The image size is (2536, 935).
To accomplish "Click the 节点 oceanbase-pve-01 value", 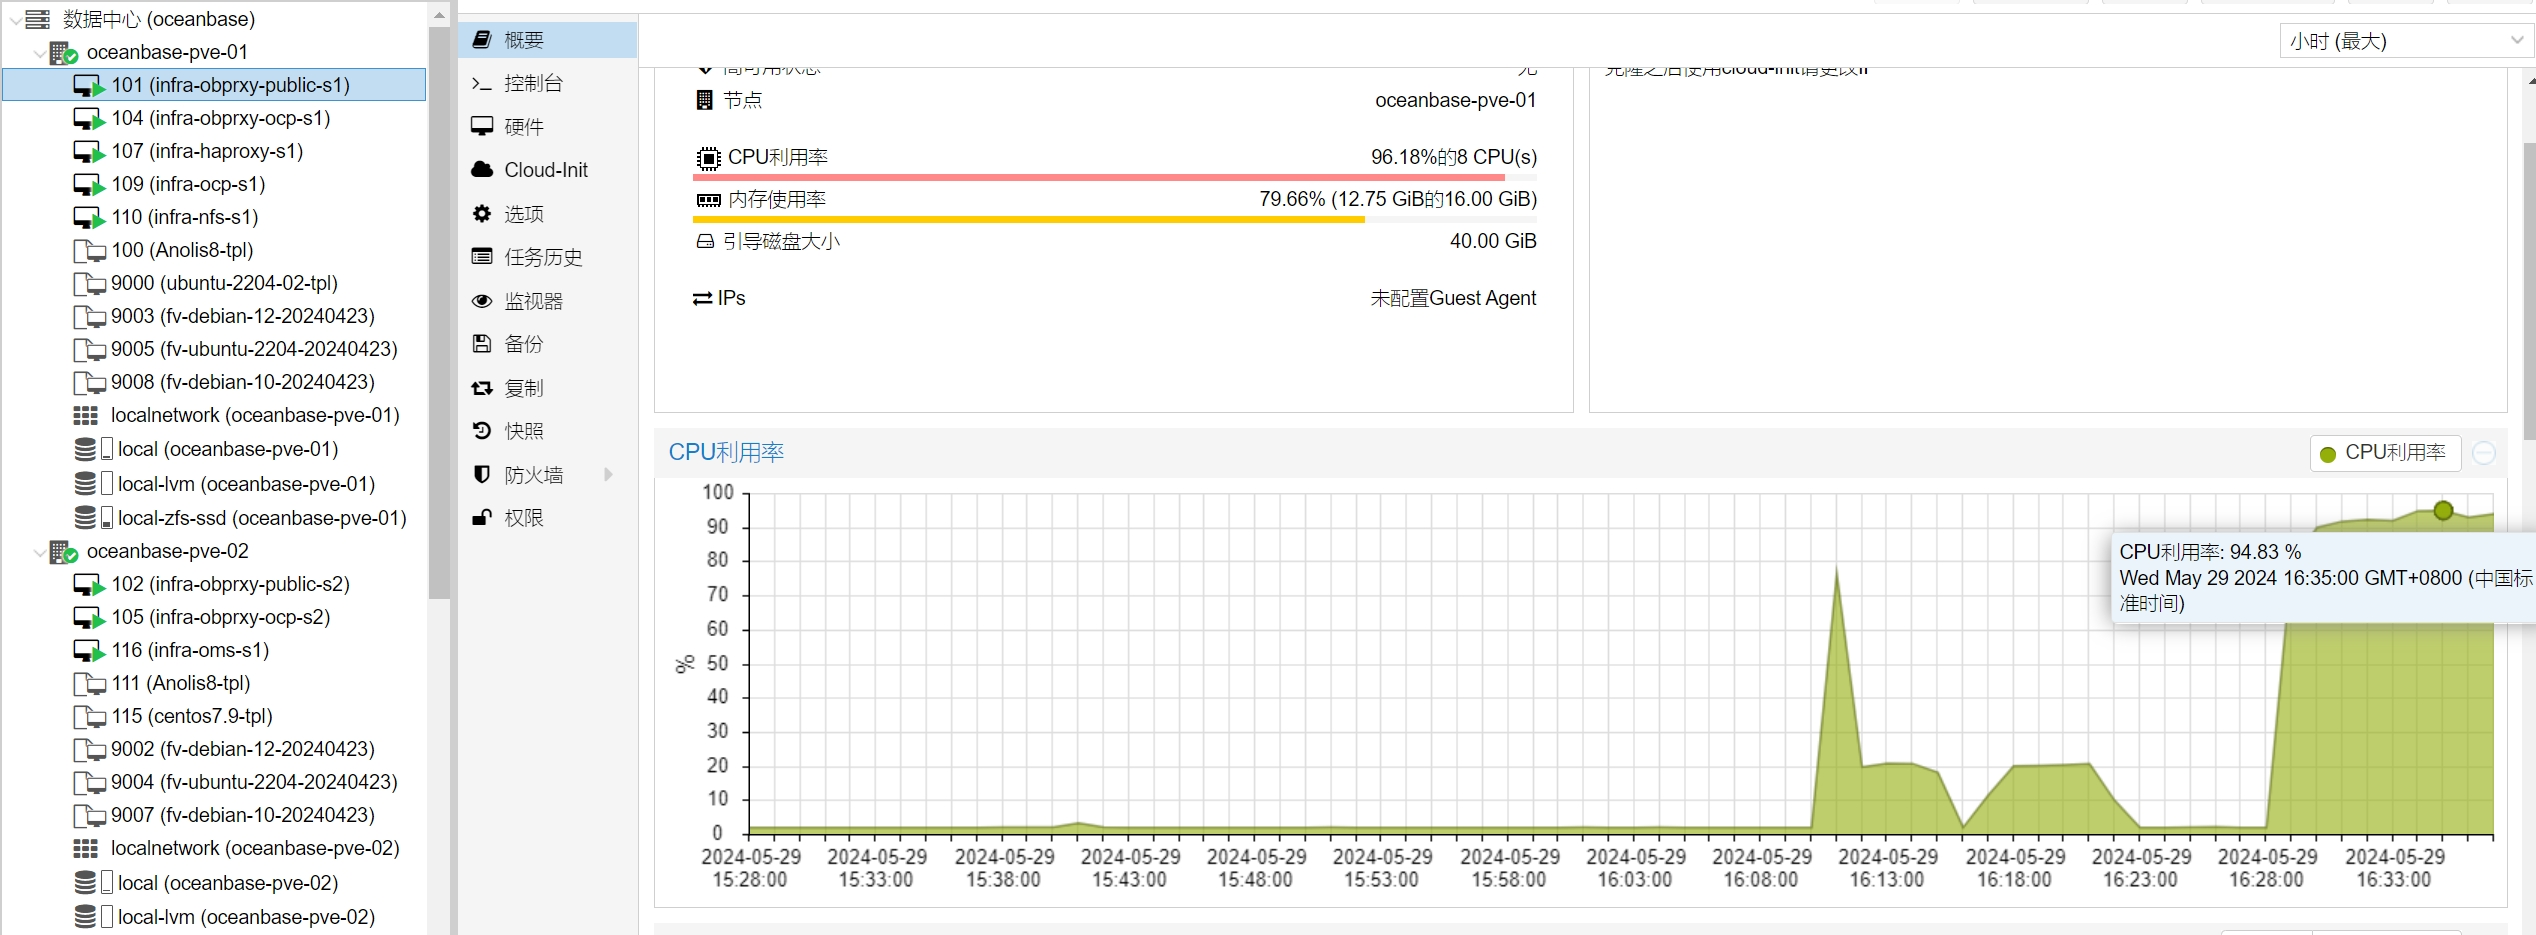I will 1455,100.
